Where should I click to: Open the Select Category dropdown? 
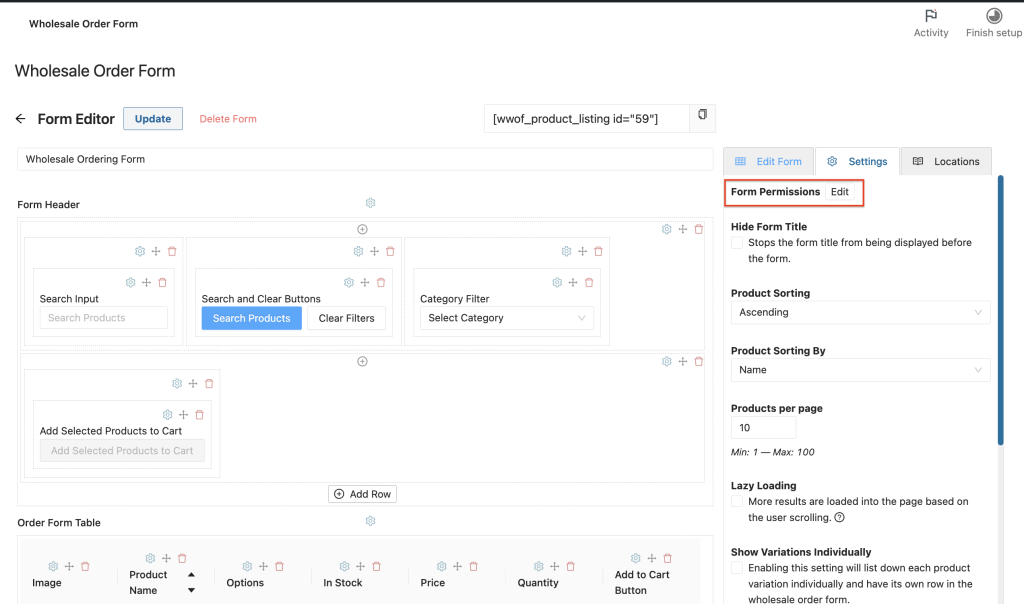(x=506, y=318)
